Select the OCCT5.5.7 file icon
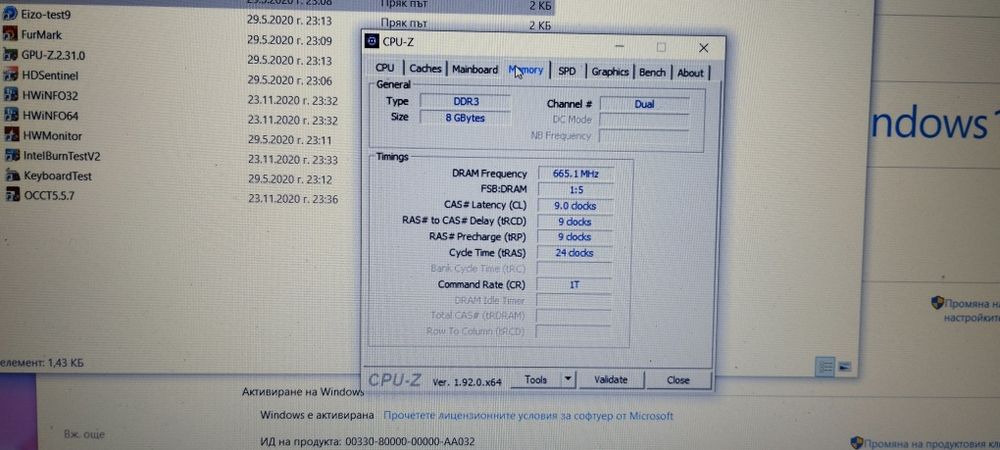Screen dimensions: 1000x450 pos(12,194)
